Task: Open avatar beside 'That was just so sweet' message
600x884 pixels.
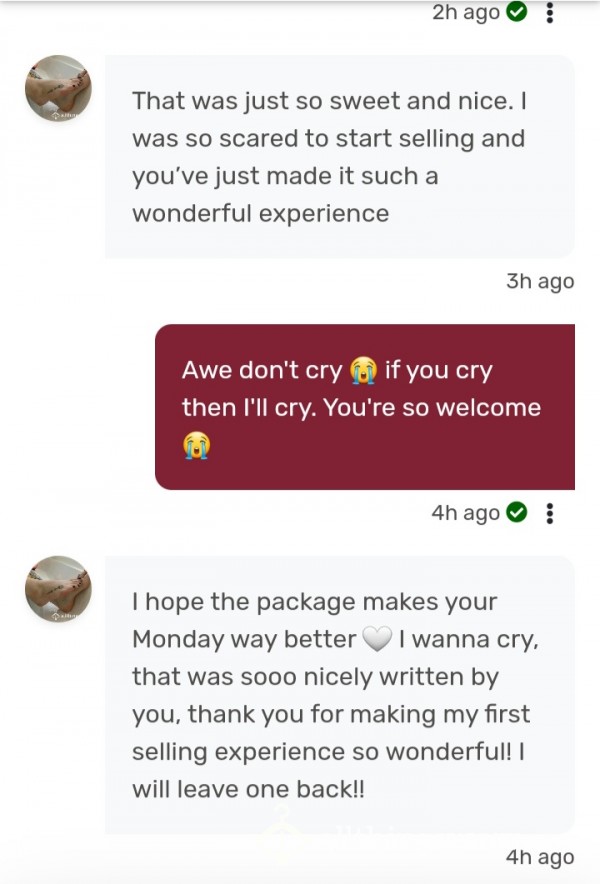Action: [x=58, y=89]
